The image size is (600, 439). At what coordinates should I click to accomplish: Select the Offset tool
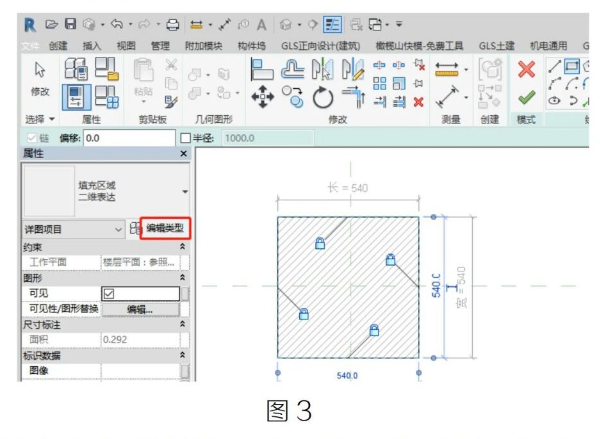[x=292, y=69]
